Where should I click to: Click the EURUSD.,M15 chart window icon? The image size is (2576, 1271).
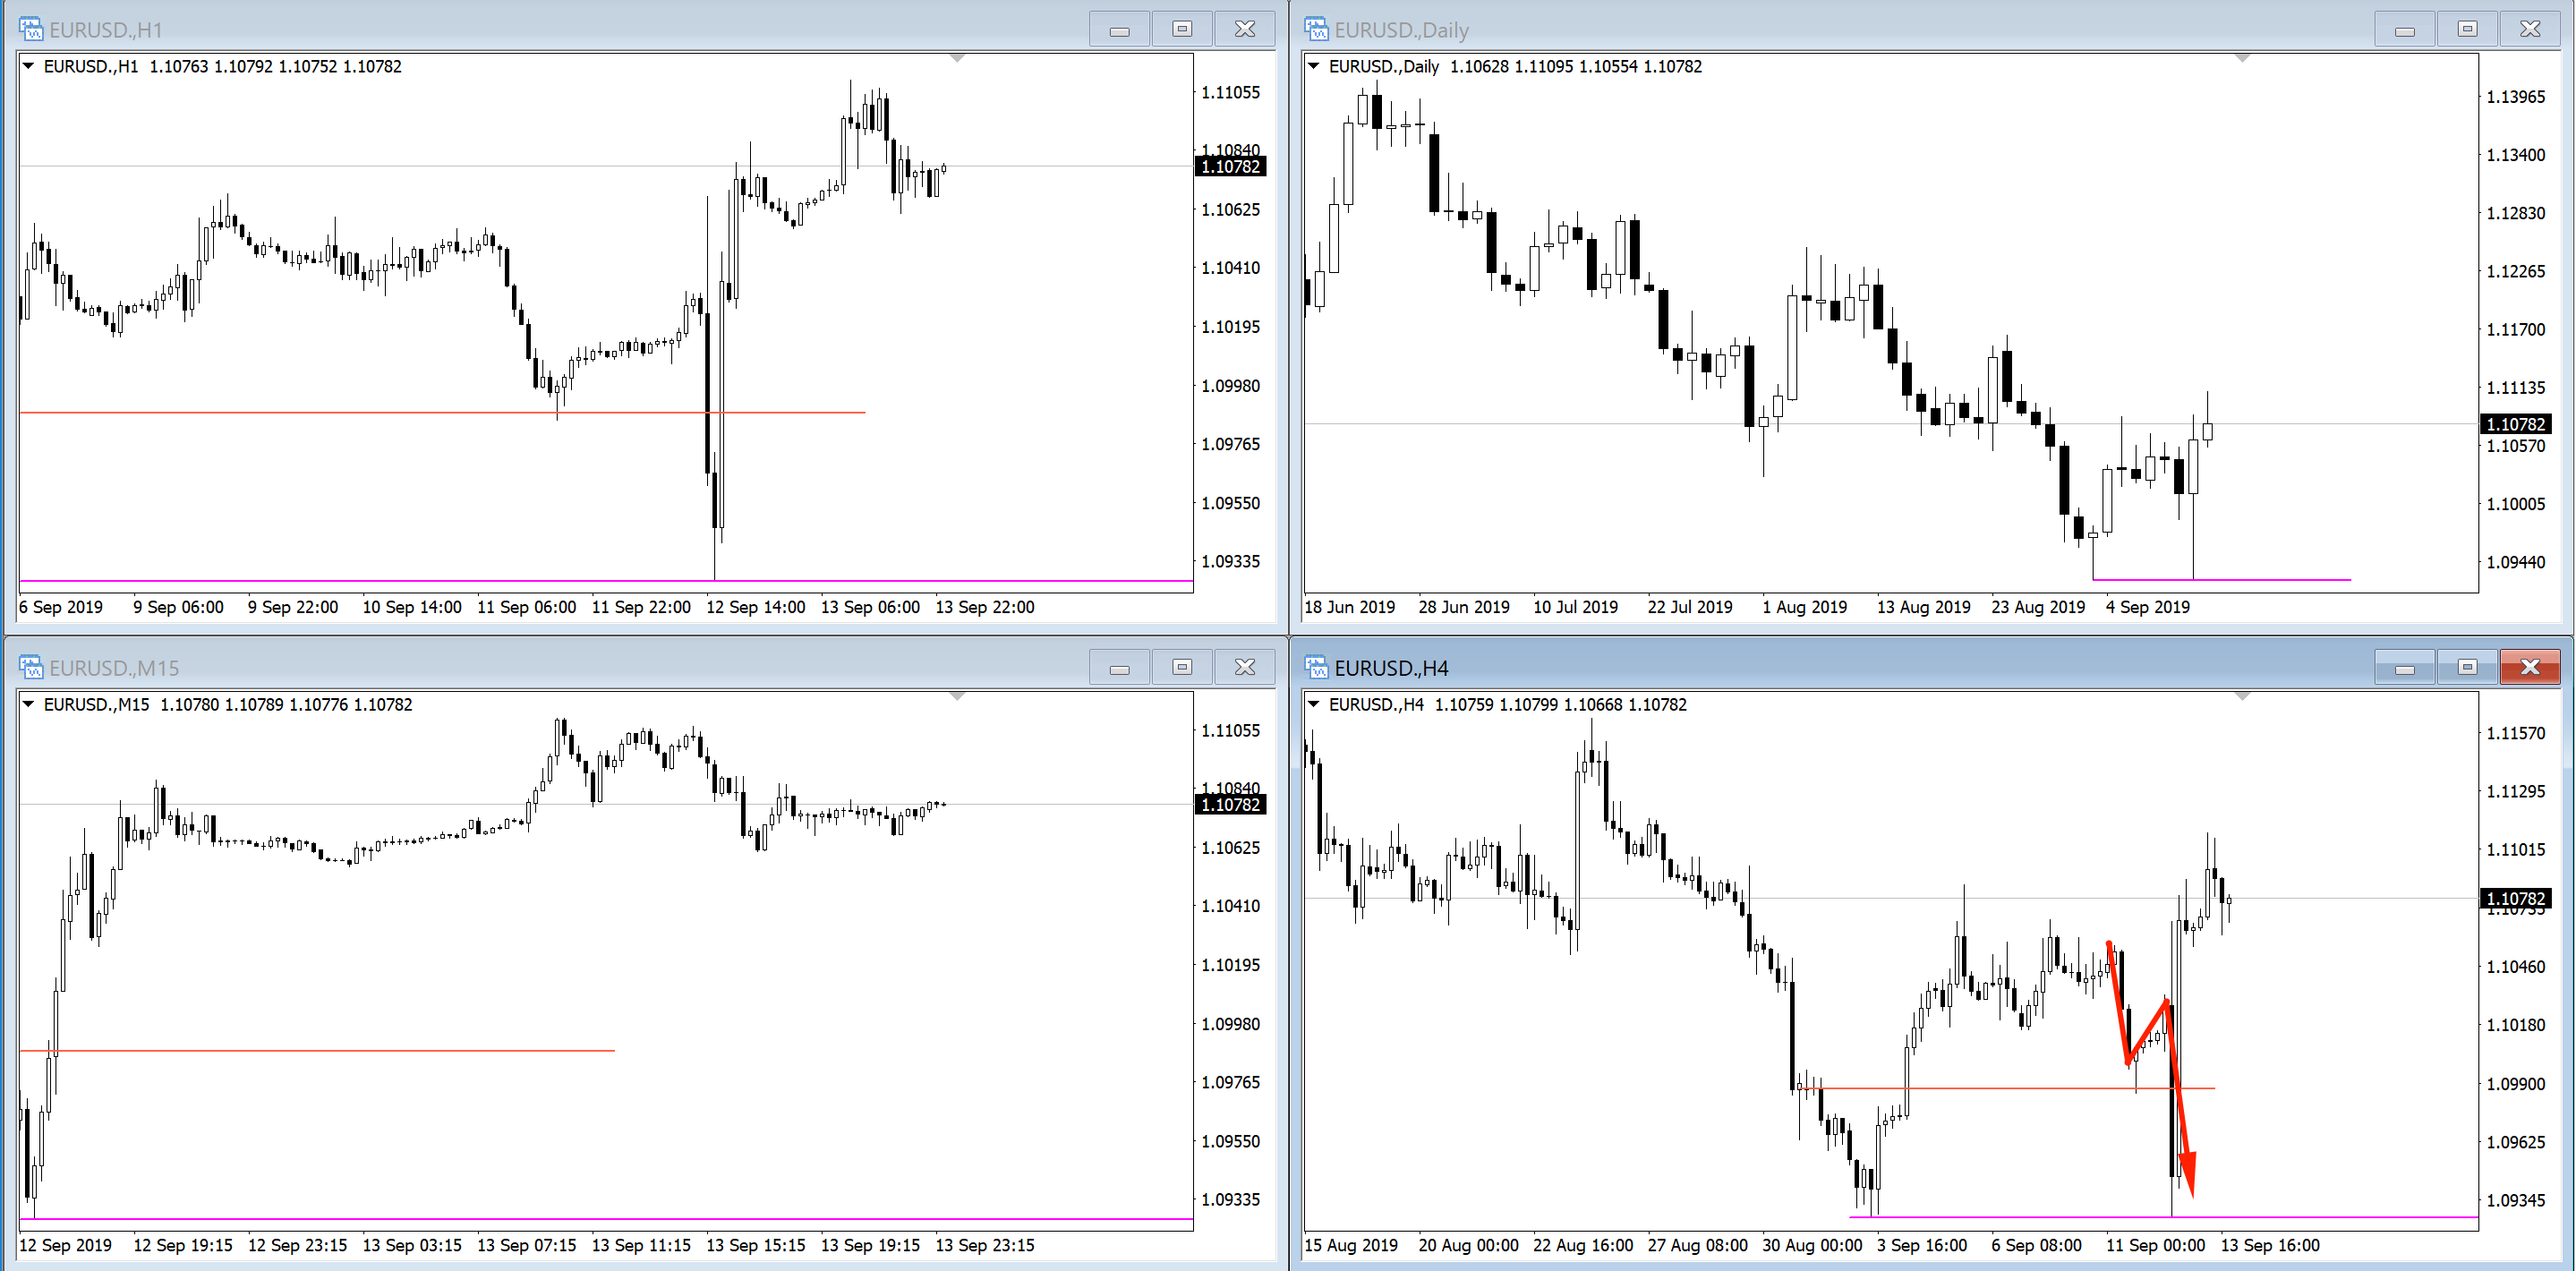click(x=31, y=667)
